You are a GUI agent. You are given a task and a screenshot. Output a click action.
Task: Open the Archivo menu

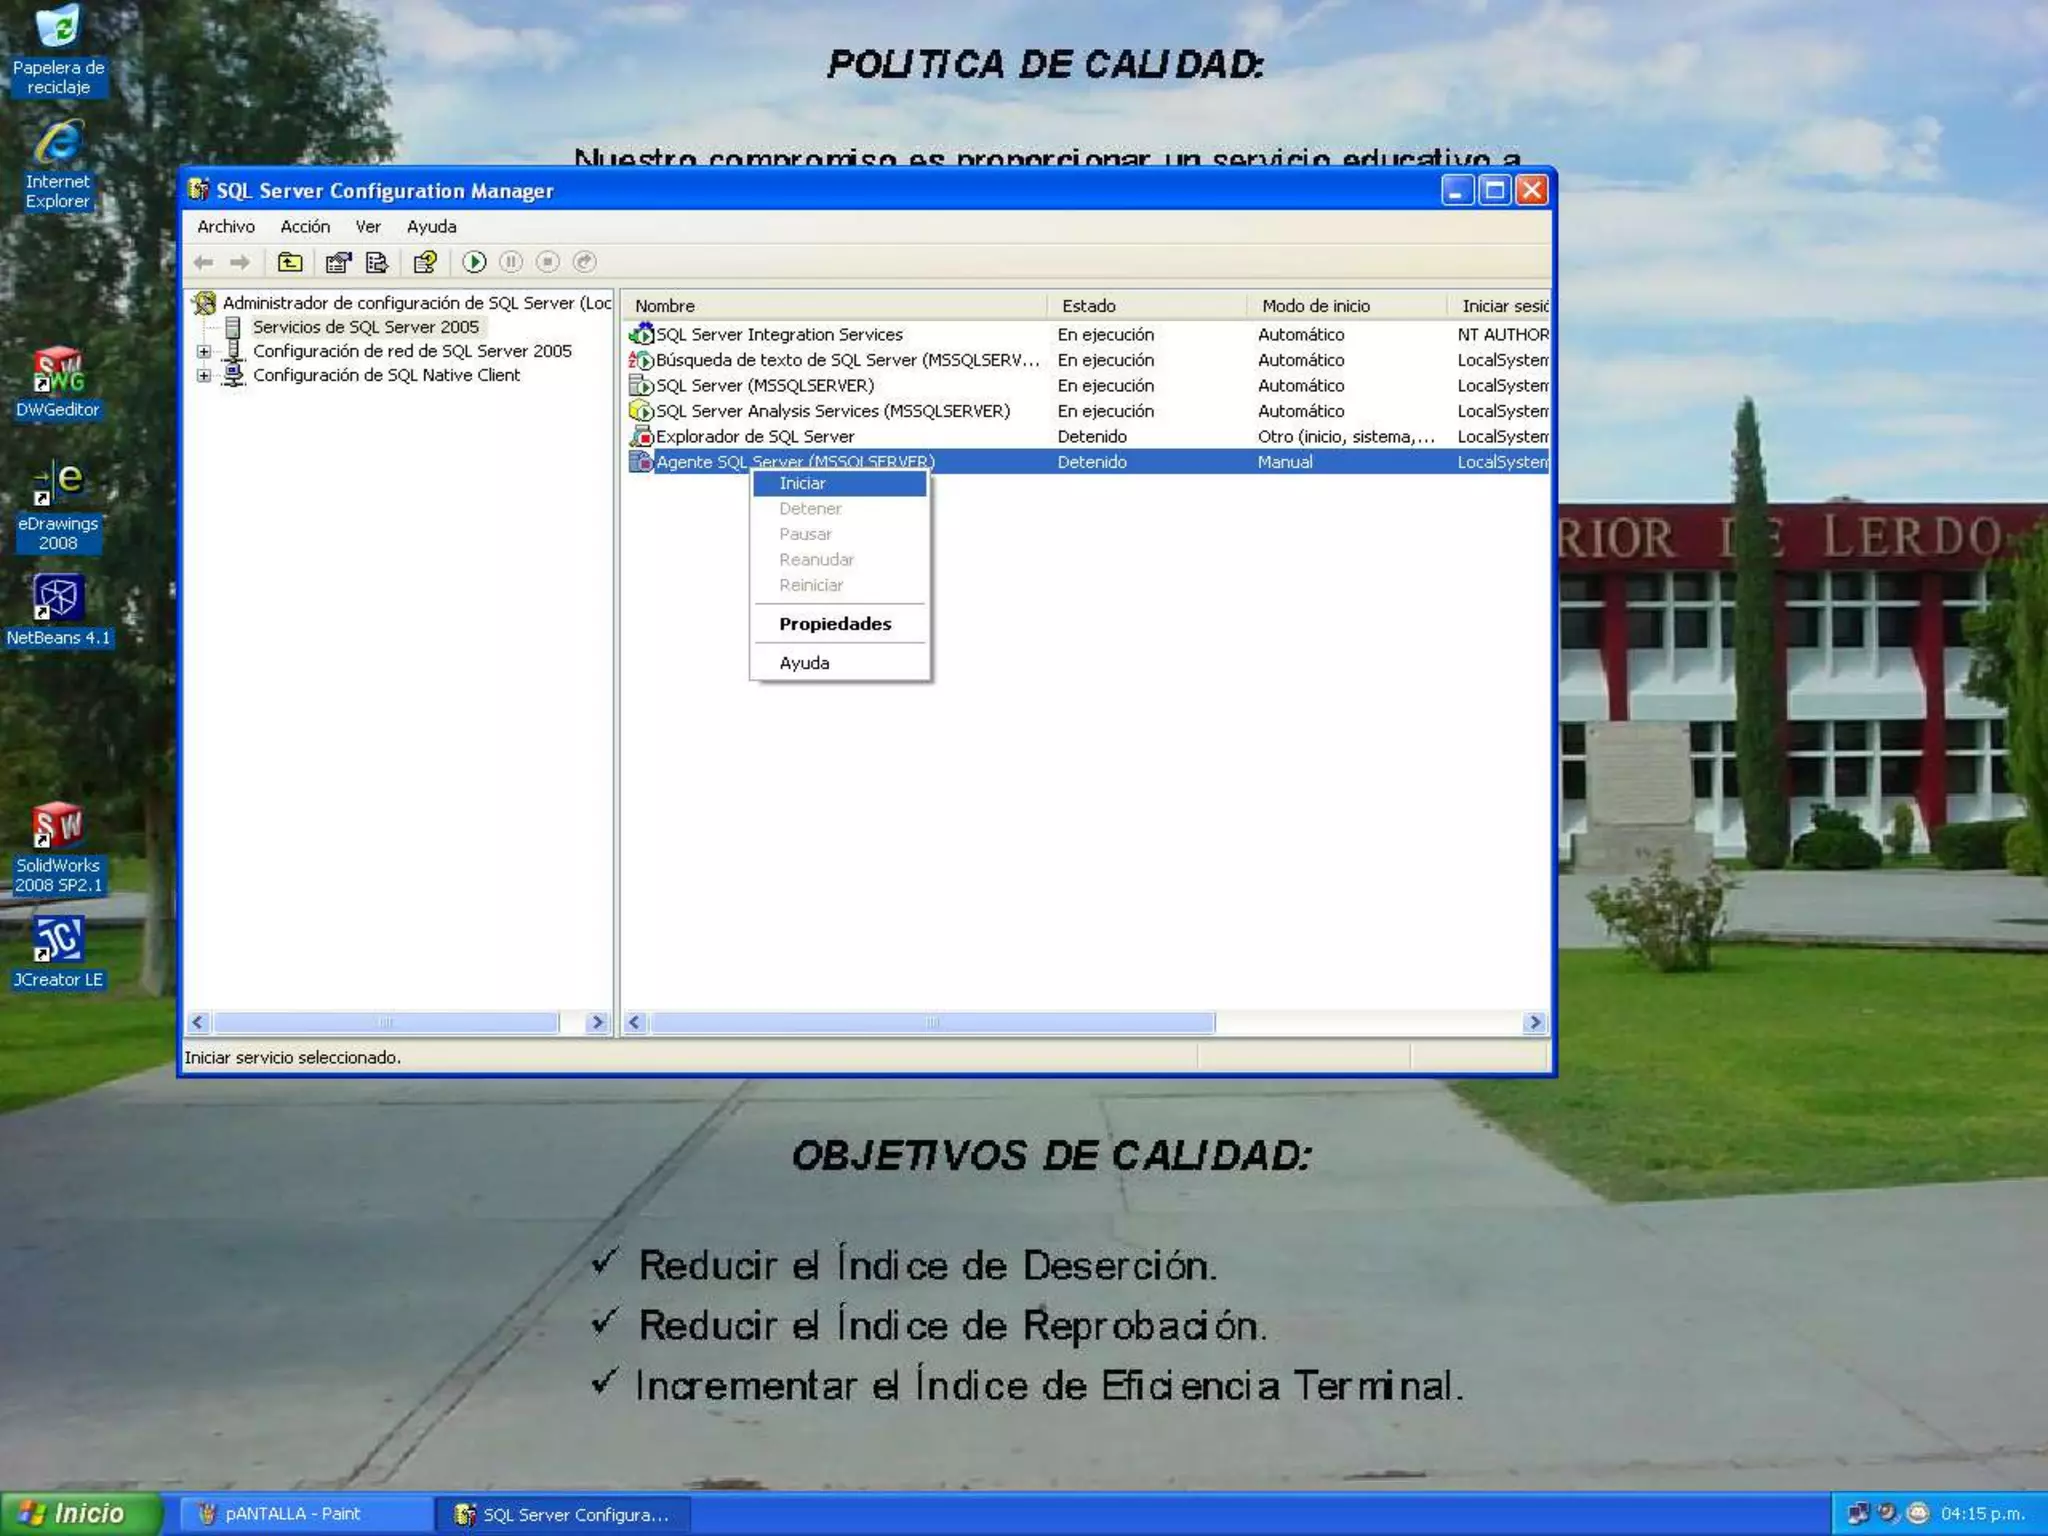coord(225,227)
